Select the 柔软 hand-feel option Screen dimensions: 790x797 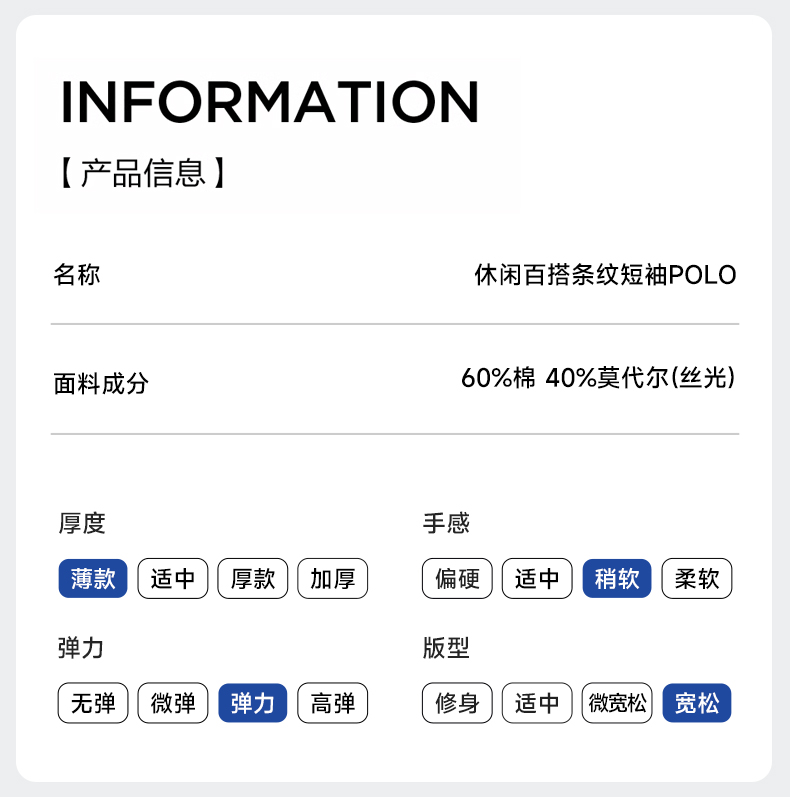click(697, 578)
